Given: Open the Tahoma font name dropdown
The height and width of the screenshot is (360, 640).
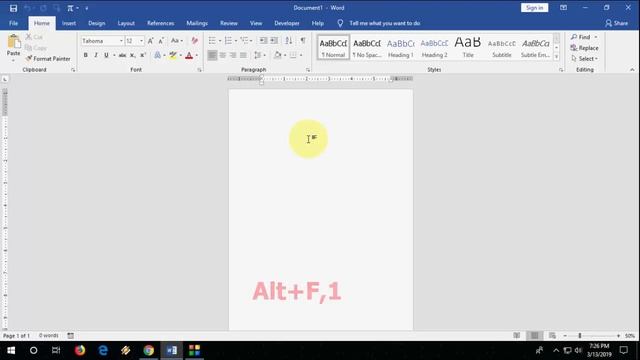Looking at the screenshot, I should point(121,41).
